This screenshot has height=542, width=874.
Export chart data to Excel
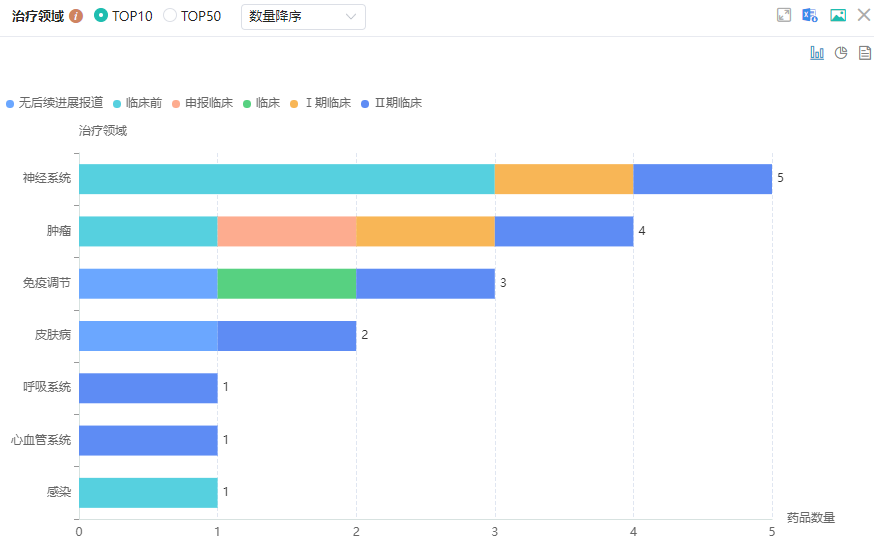coord(810,15)
